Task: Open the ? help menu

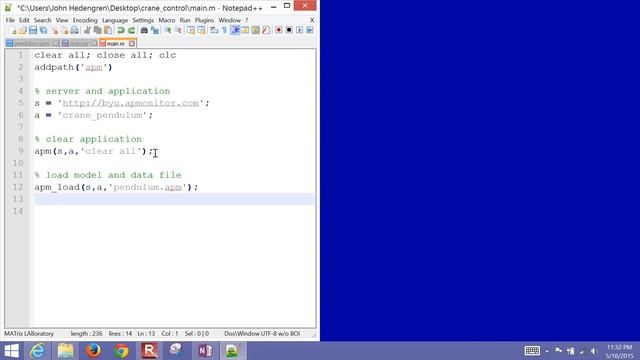Action: (x=247, y=20)
